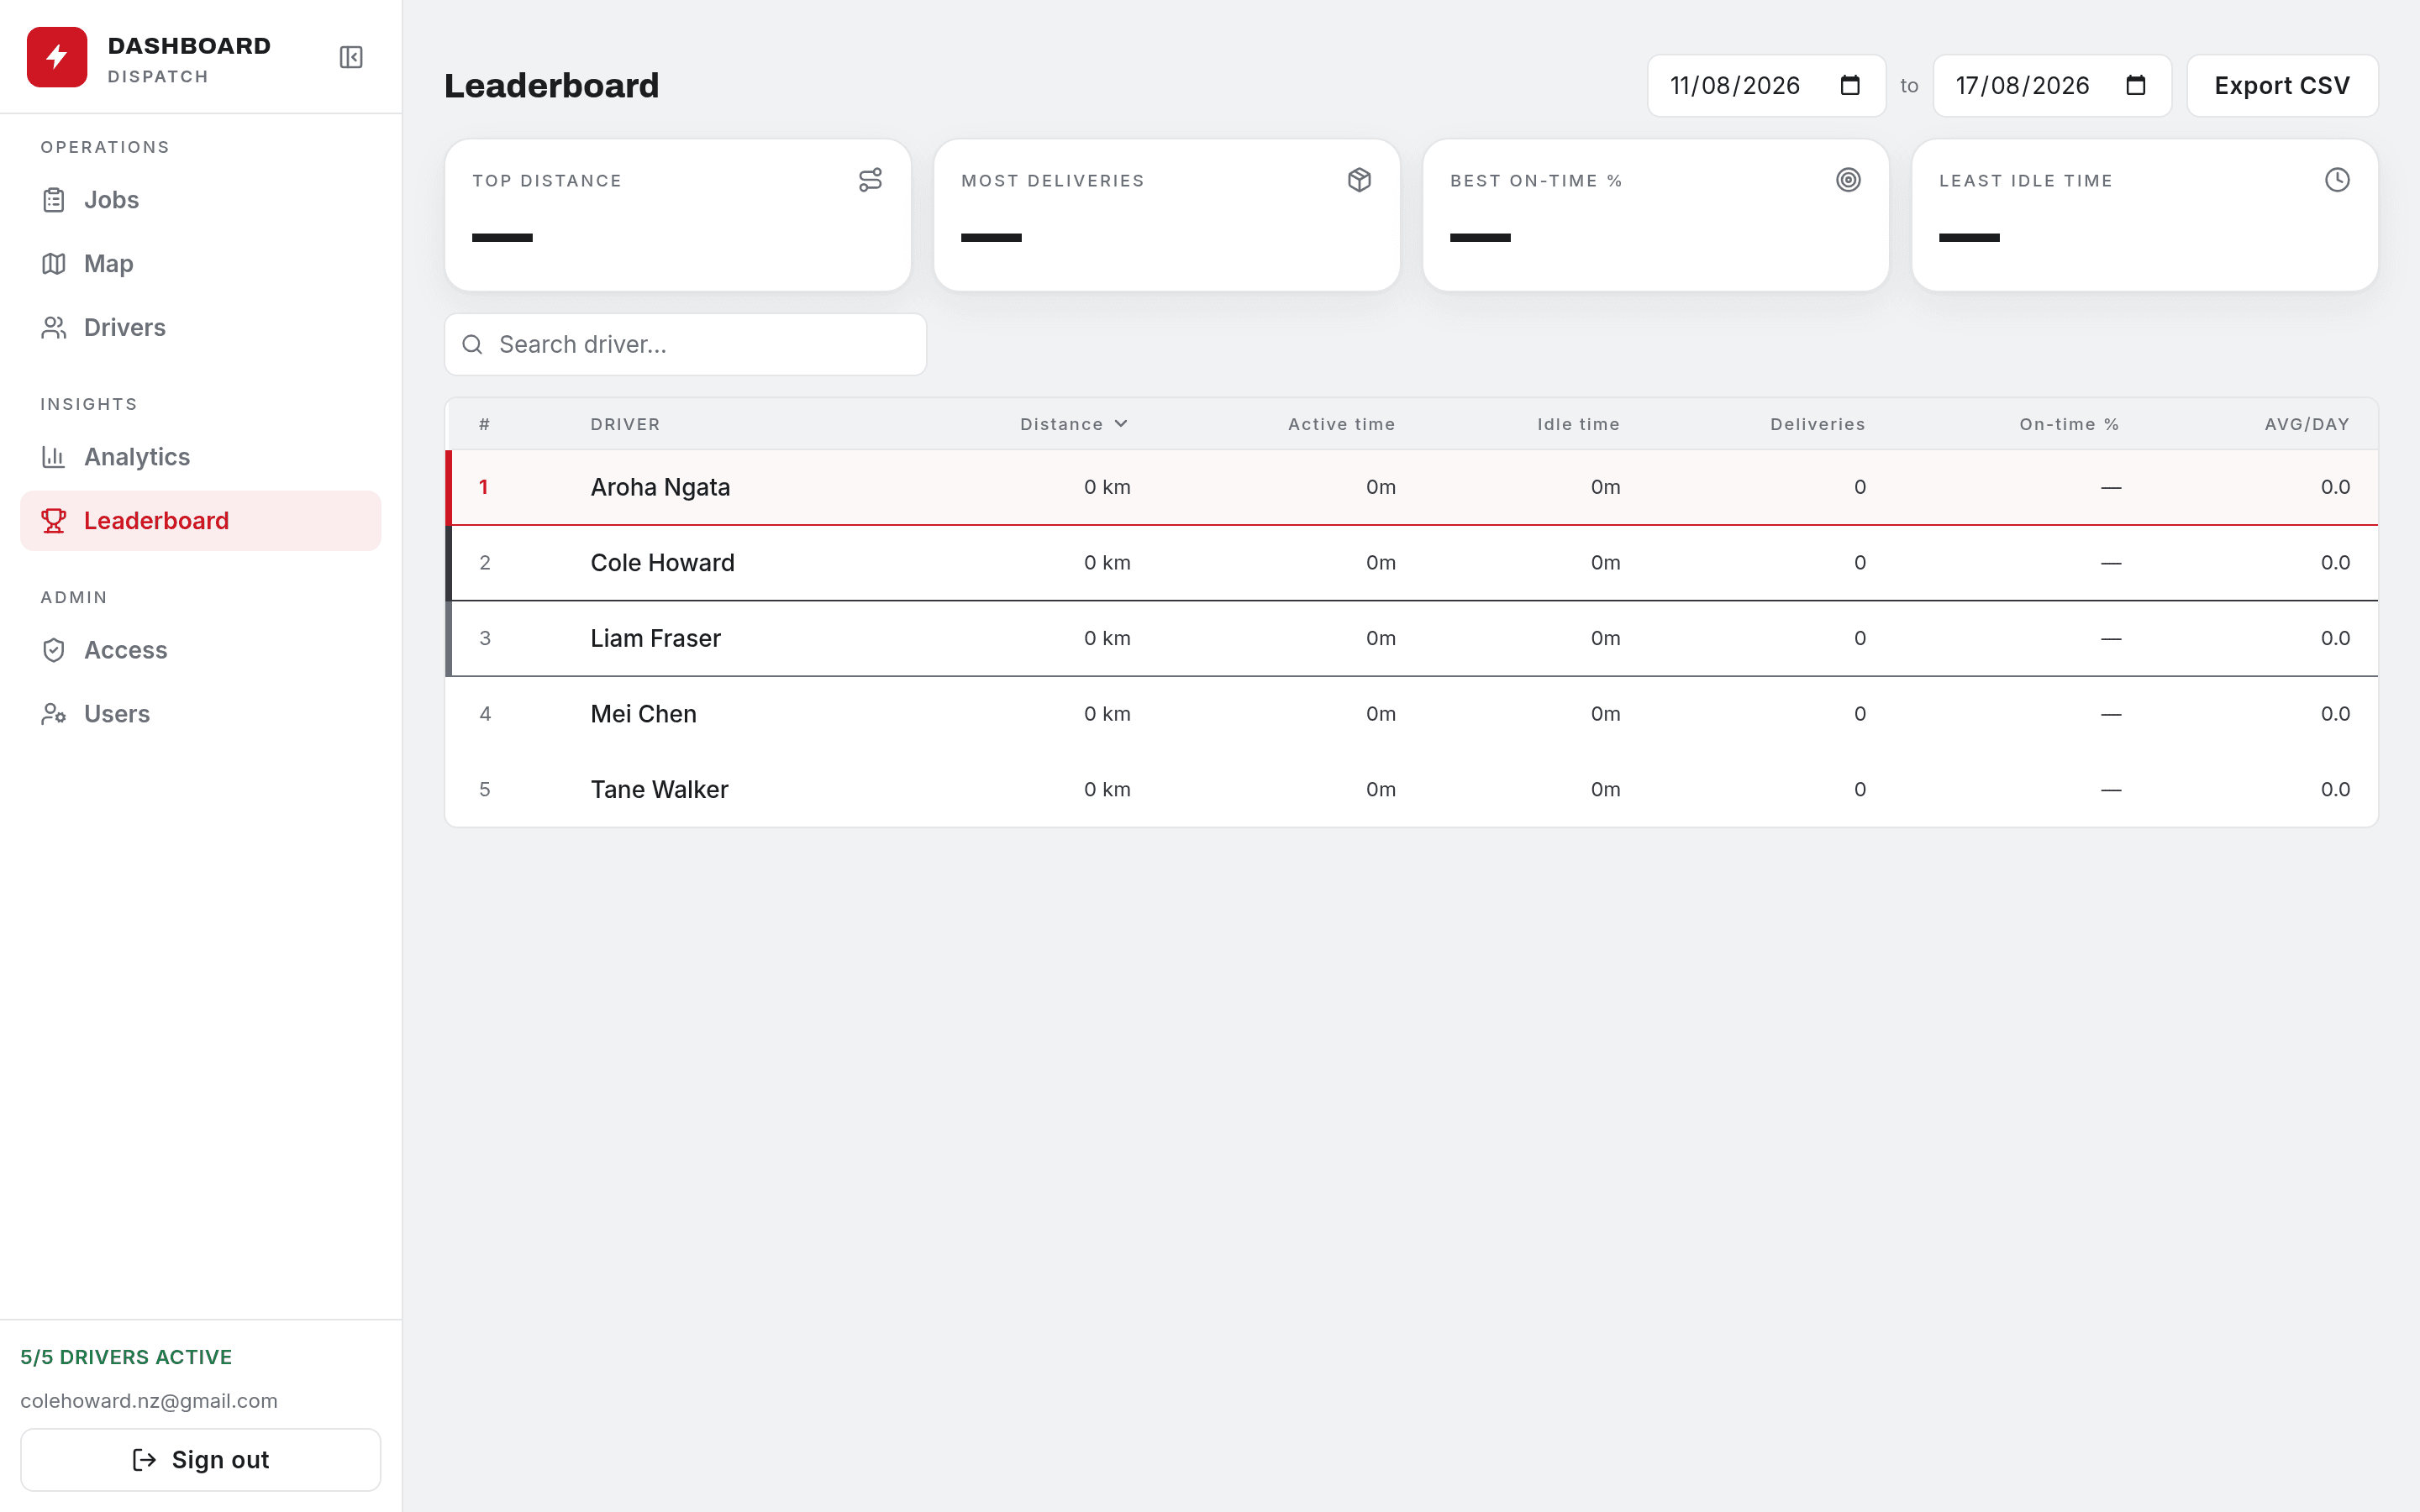2420x1512 pixels.
Task: Click the Top Distance card title
Action: (547, 181)
